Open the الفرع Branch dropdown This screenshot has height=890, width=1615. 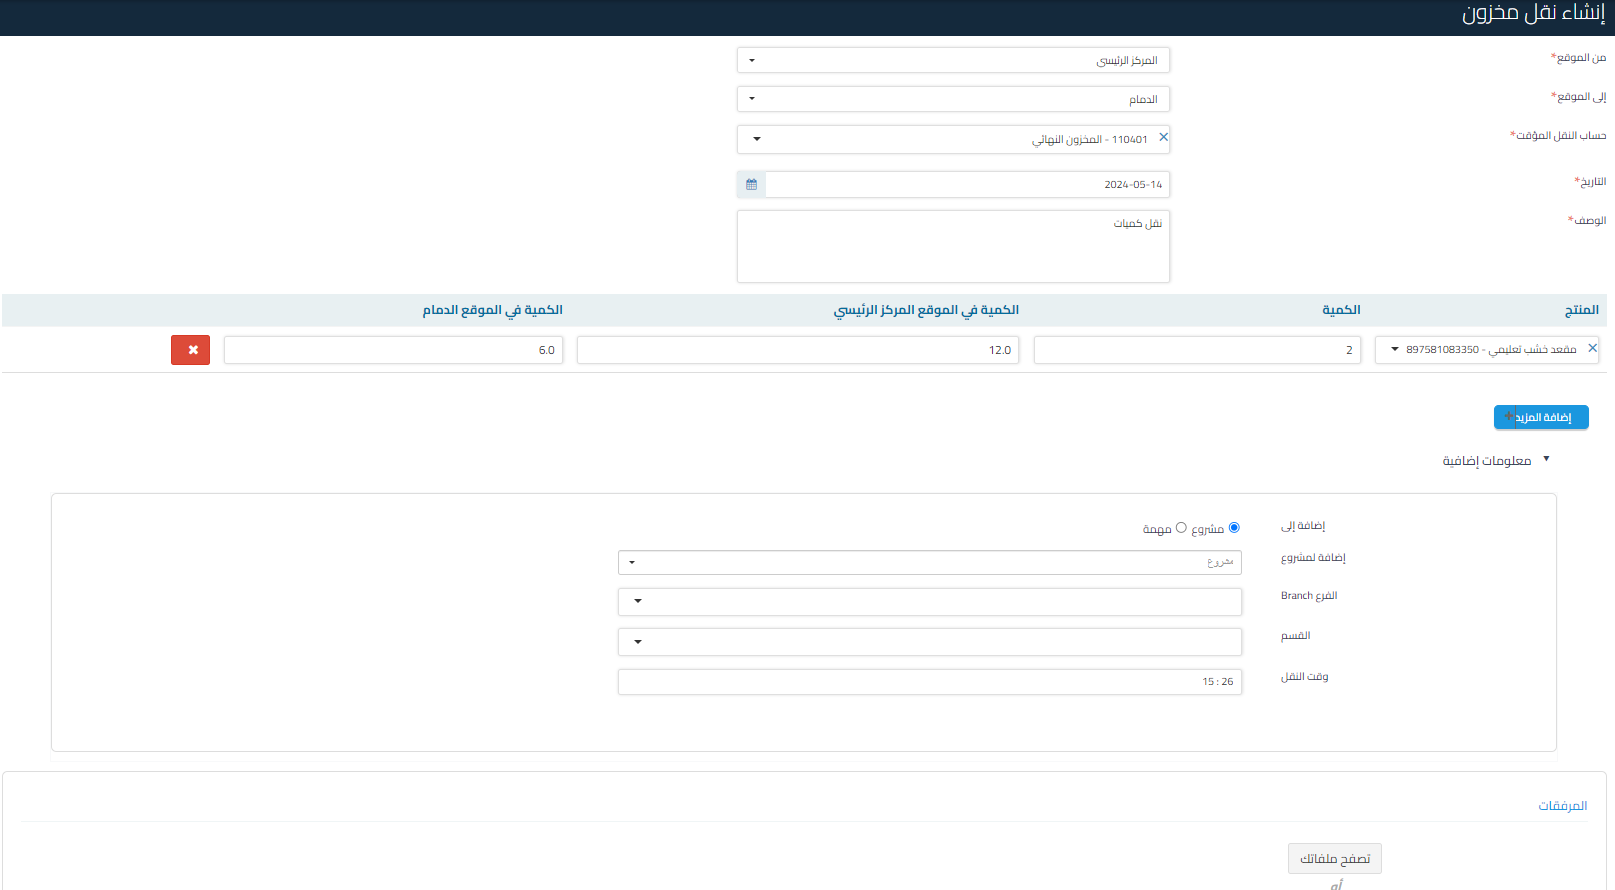coord(930,601)
